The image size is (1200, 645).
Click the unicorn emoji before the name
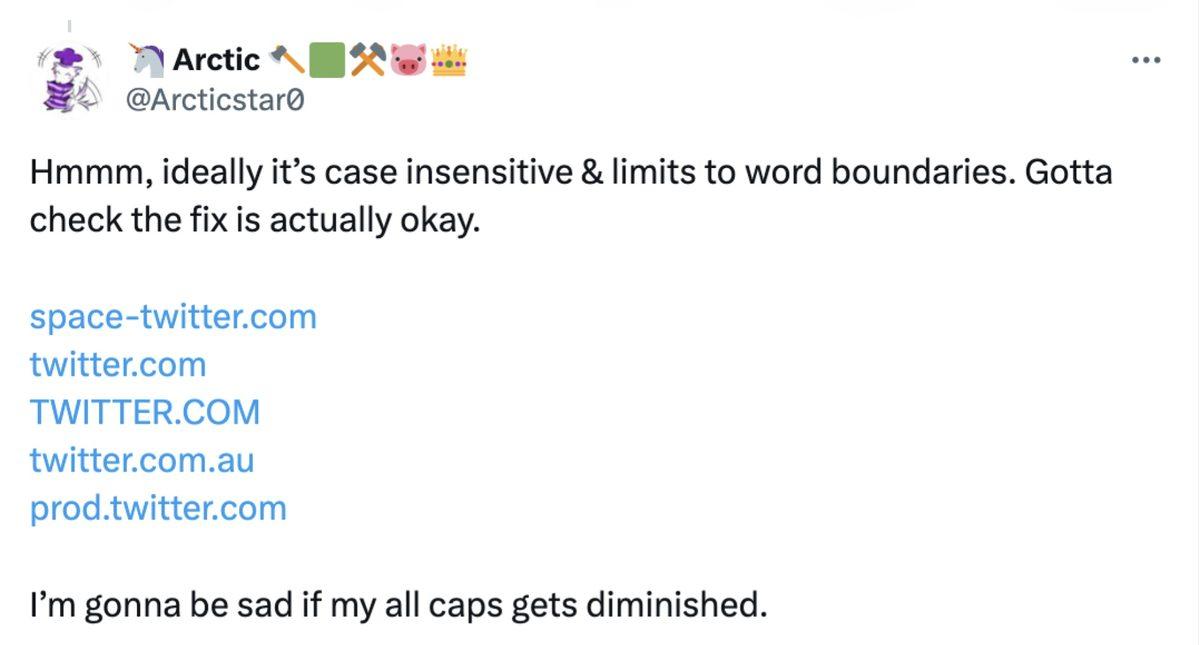[x=148, y=61]
